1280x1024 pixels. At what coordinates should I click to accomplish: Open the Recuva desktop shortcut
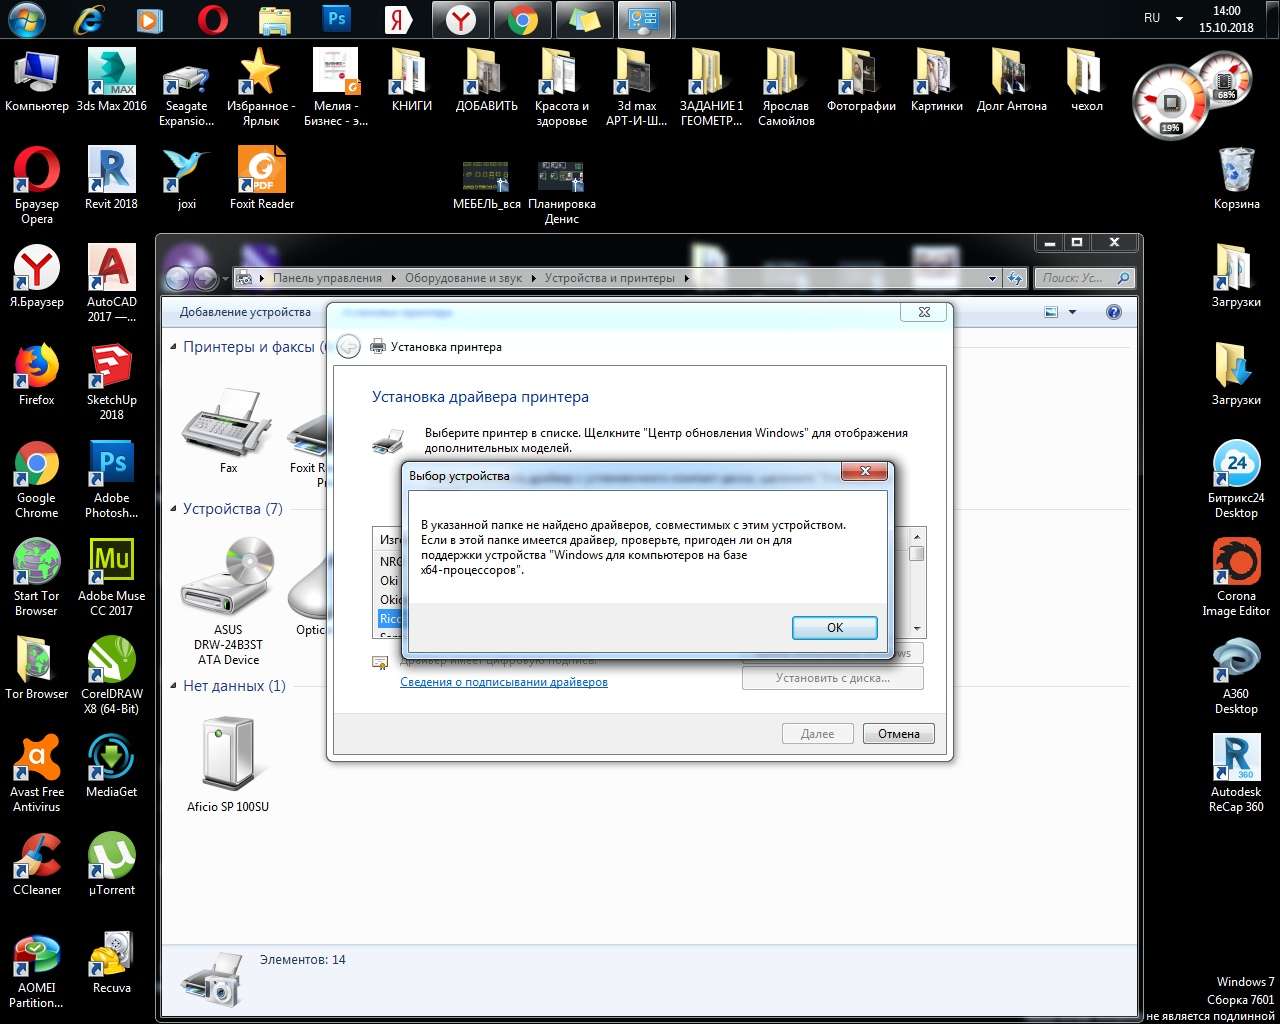click(x=112, y=963)
